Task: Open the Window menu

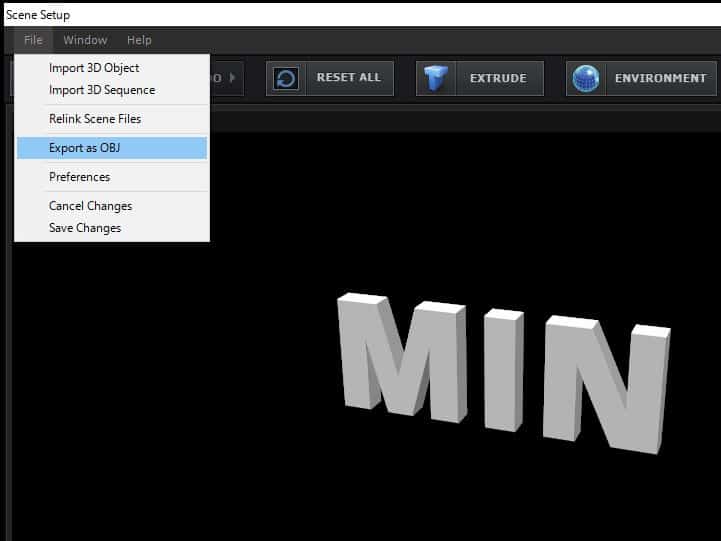Action: point(85,40)
